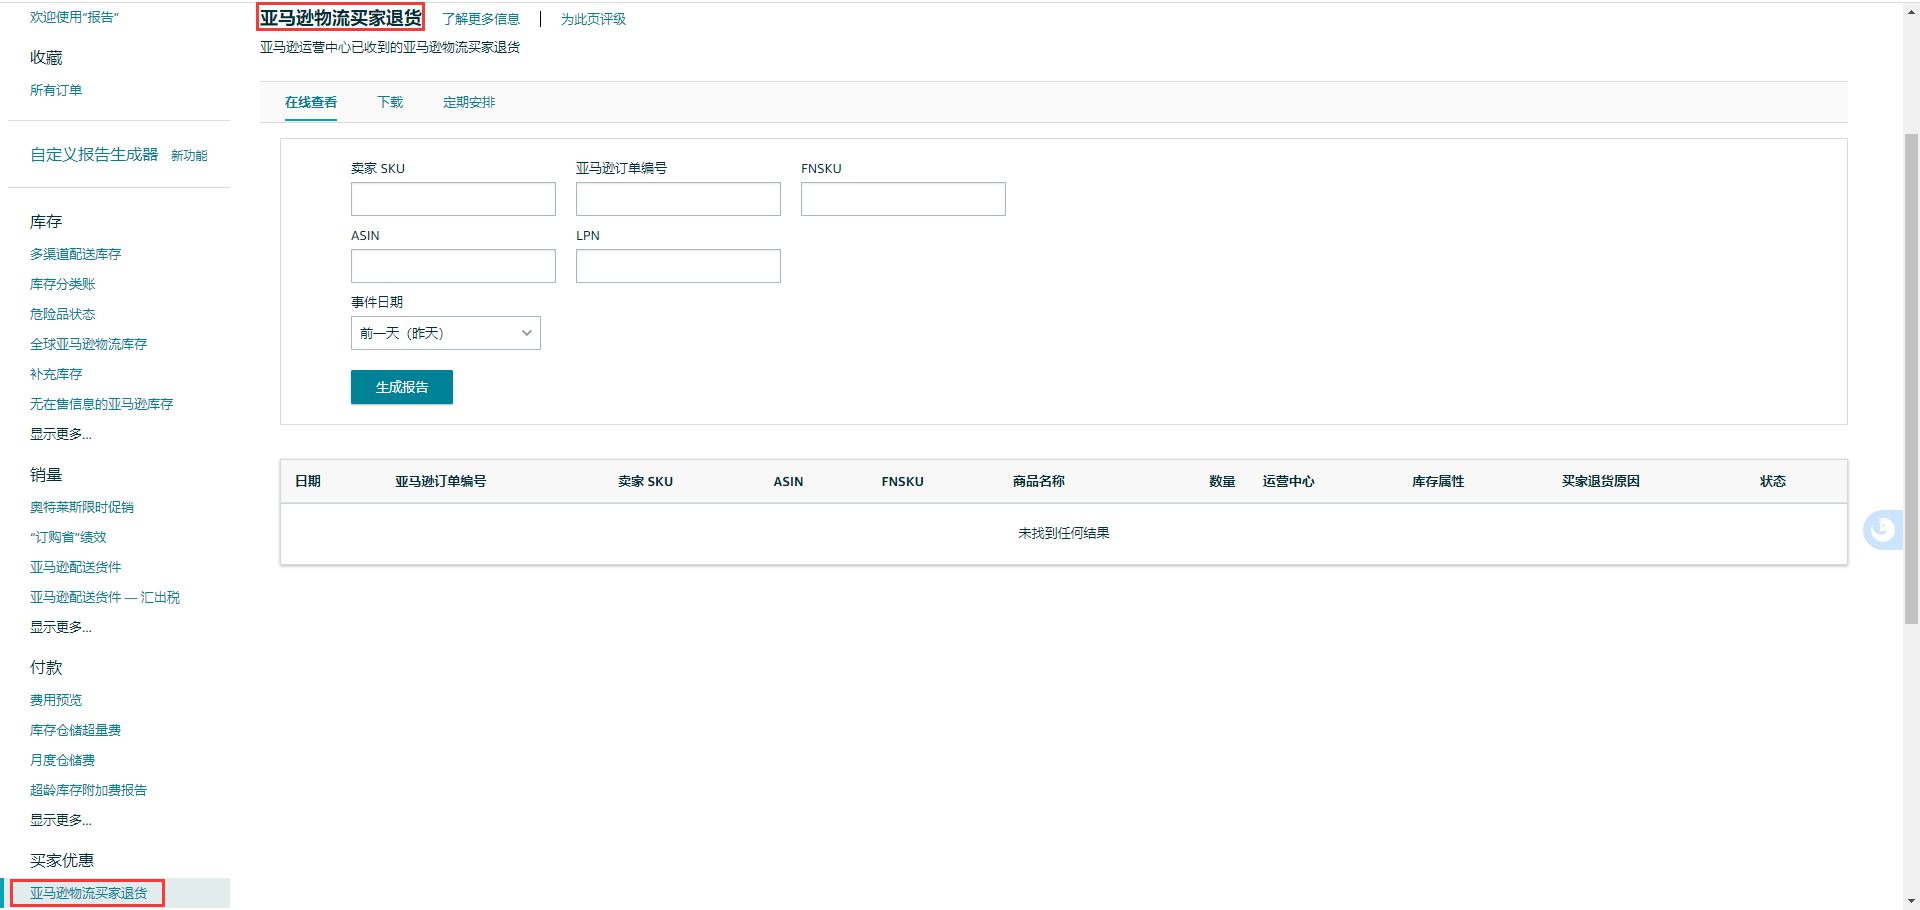Image resolution: width=1920 pixels, height=910 pixels.
Task: Click the 新功能 label beside report builder
Action: tap(189, 155)
